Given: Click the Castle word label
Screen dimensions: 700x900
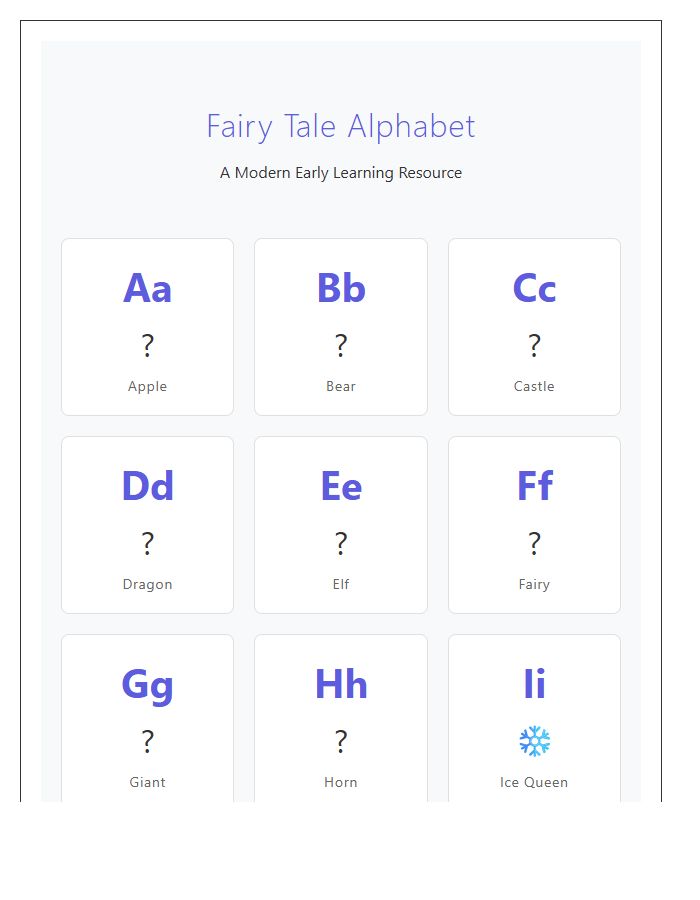Looking at the screenshot, I should pos(534,386).
